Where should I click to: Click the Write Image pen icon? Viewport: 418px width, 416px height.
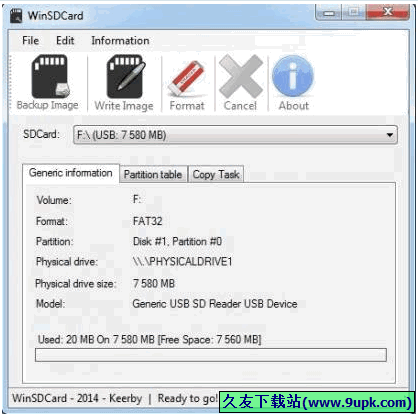click(x=126, y=77)
